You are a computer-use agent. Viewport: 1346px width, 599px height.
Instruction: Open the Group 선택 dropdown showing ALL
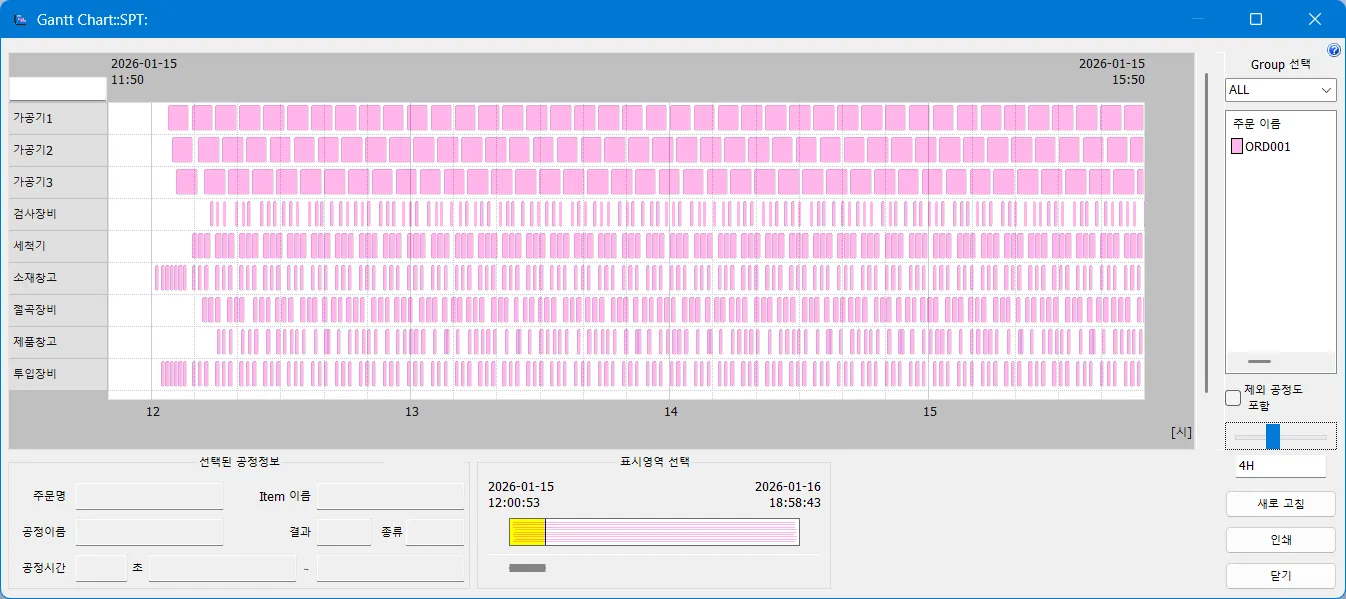(x=1281, y=90)
